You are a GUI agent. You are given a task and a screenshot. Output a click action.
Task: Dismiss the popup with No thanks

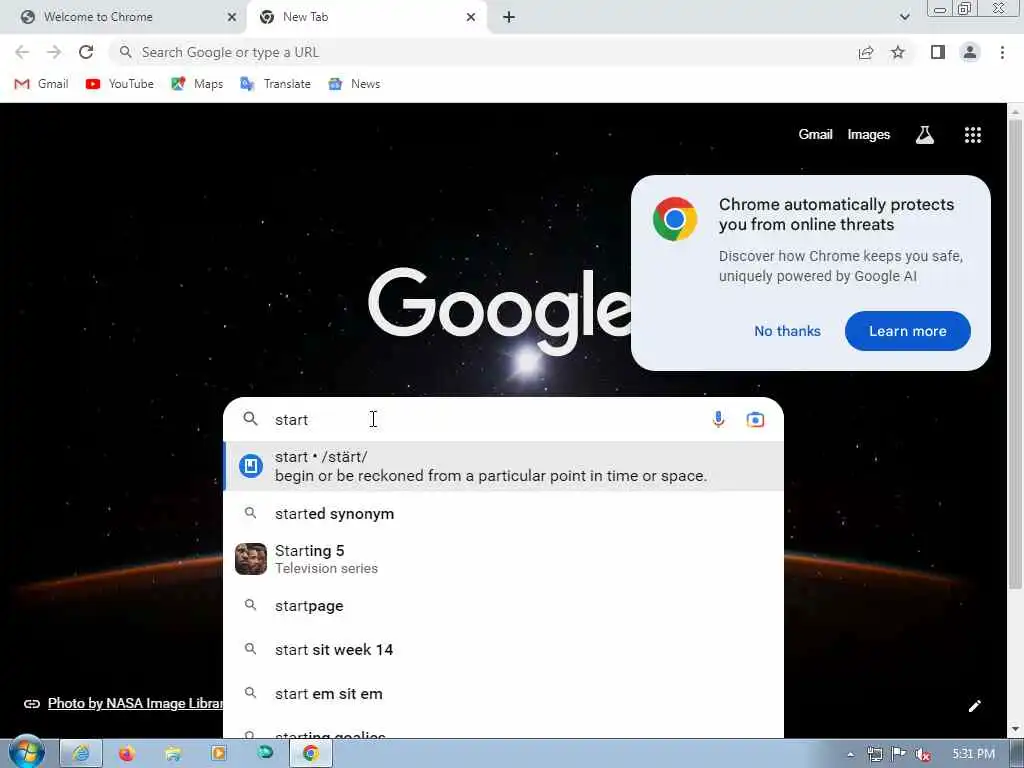[788, 331]
